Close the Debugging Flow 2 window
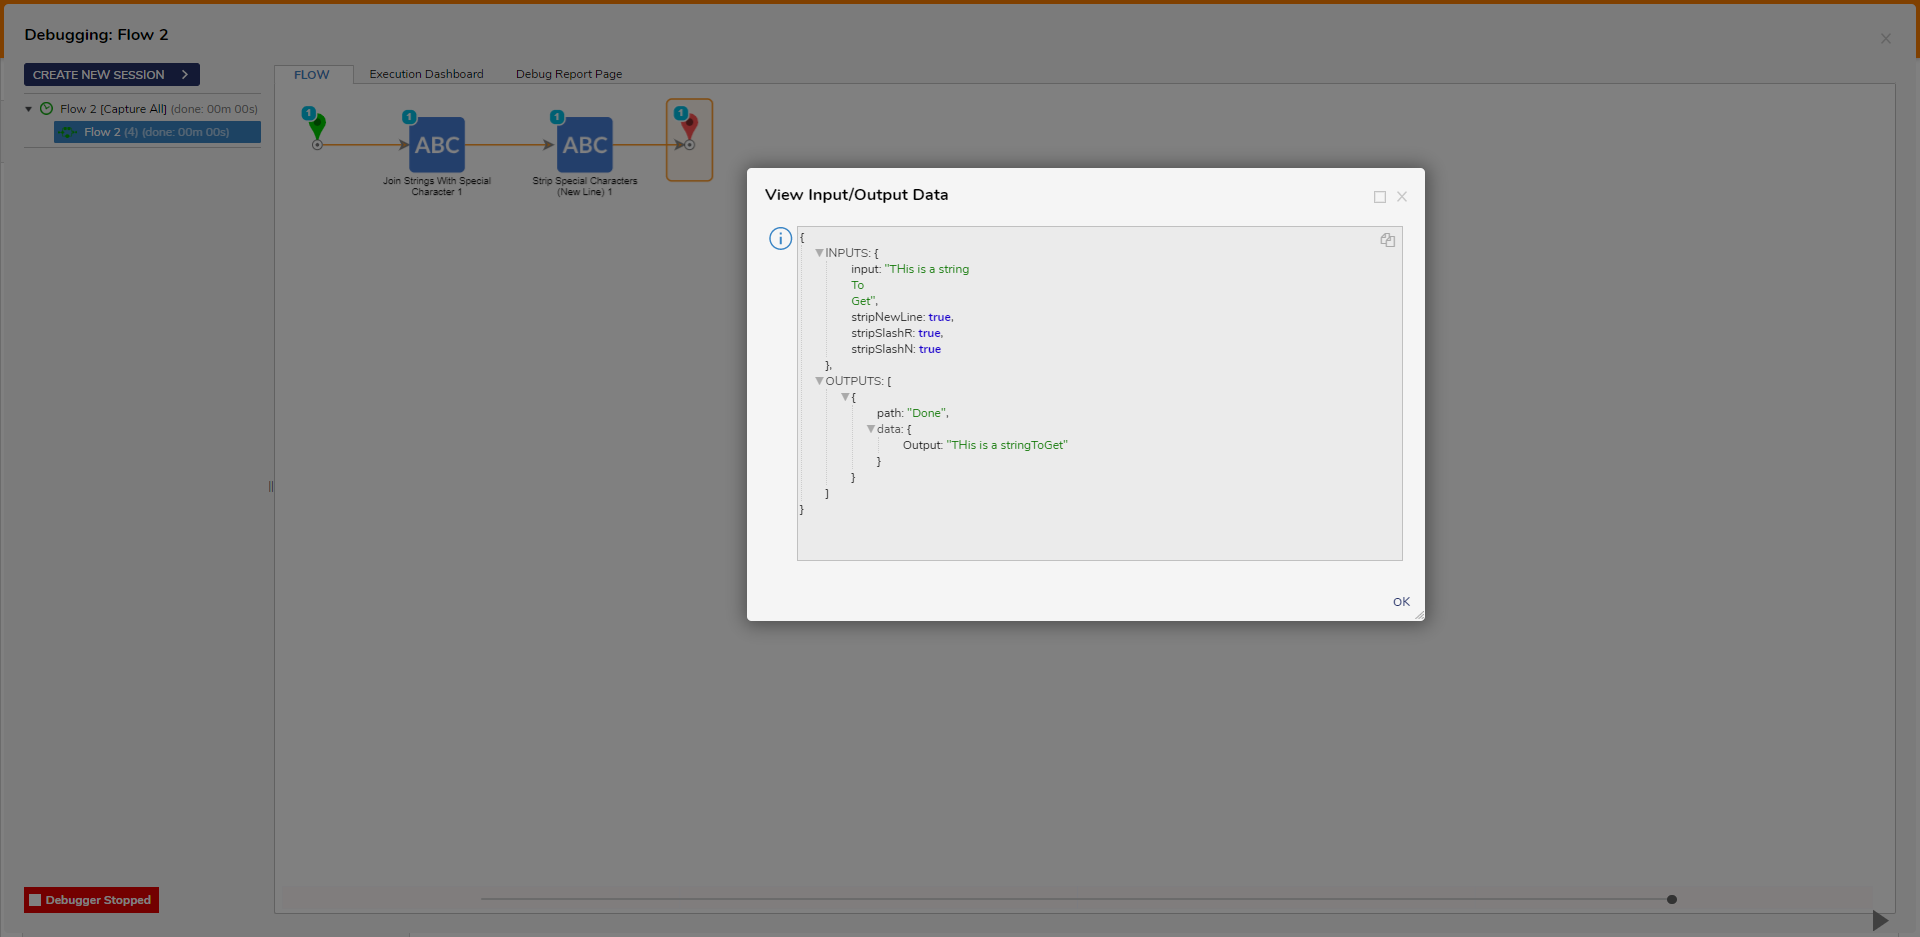The height and width of the screenshot is (937, 1920). point(1886,38)
